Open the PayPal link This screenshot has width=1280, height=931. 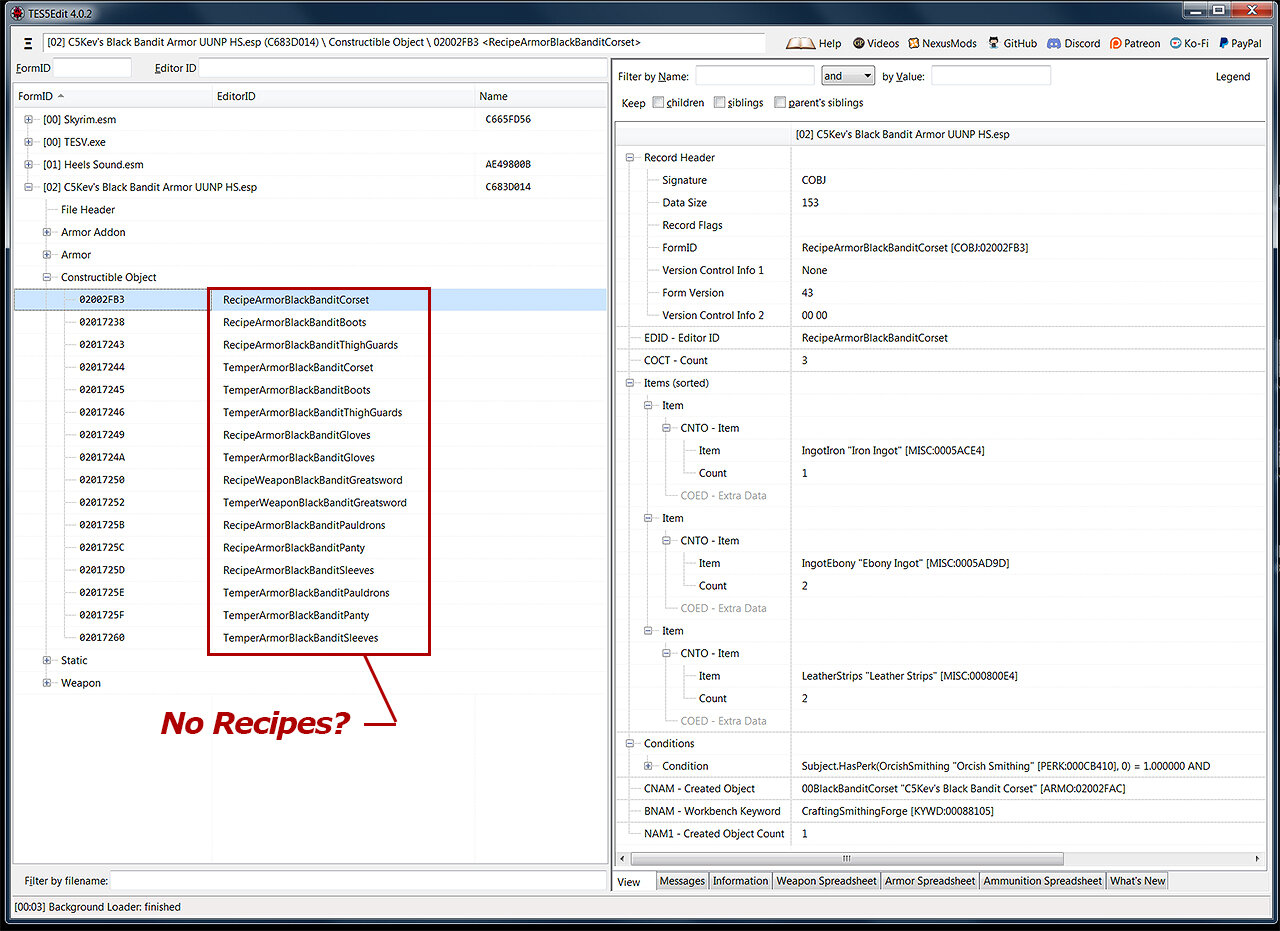coord(1239,43)
